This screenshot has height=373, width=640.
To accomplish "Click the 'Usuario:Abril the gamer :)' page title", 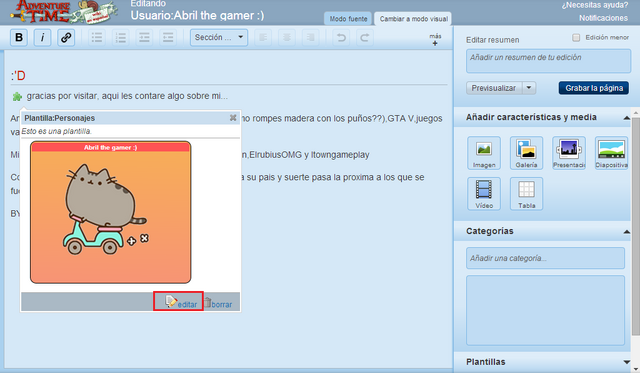I will pyautogui.click(x=197, y=16).
